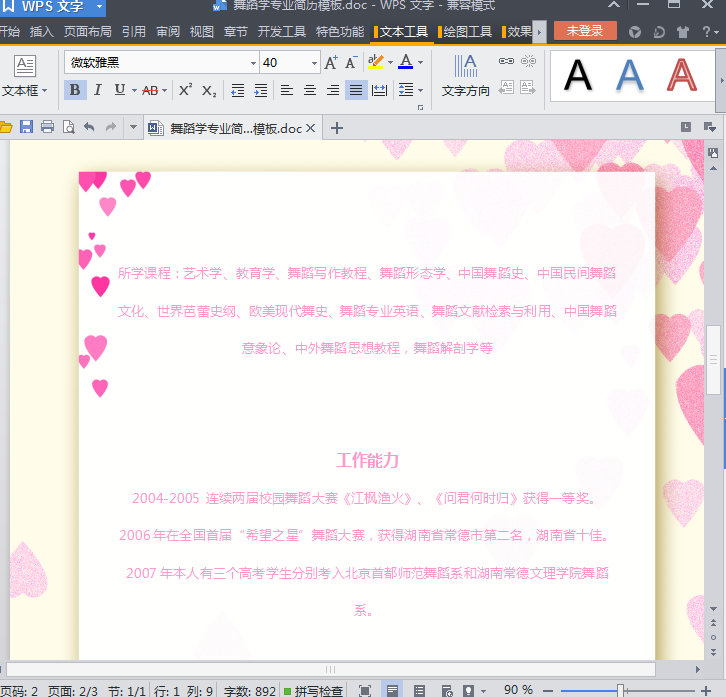This screenshot has width=726, height=697.
Task: Go to previous linked text box
Action: [506, 87]
